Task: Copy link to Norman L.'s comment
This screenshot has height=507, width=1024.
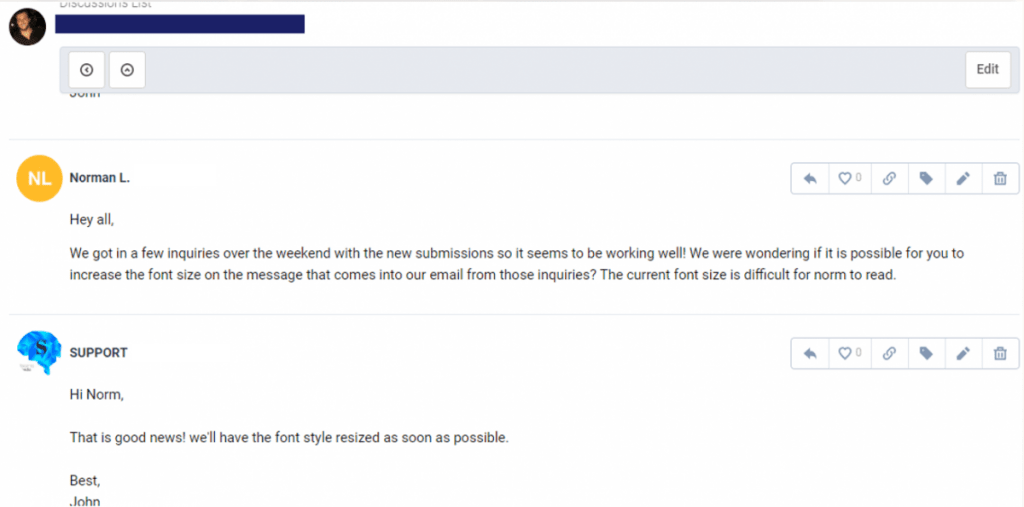Action: [889, 178]
